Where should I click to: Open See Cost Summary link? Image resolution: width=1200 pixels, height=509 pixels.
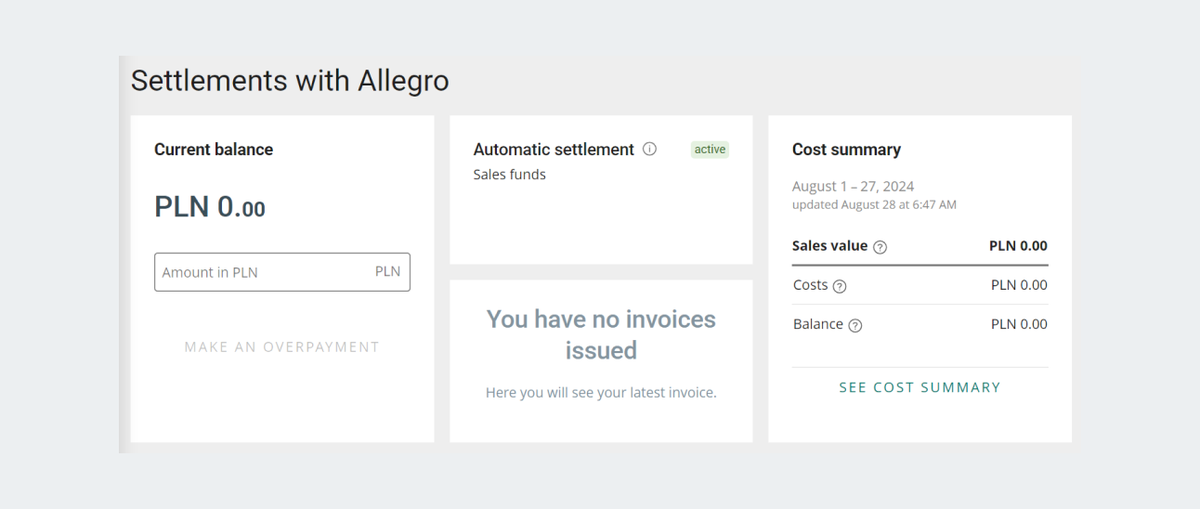pyautogui.click(x=920, y=387)
